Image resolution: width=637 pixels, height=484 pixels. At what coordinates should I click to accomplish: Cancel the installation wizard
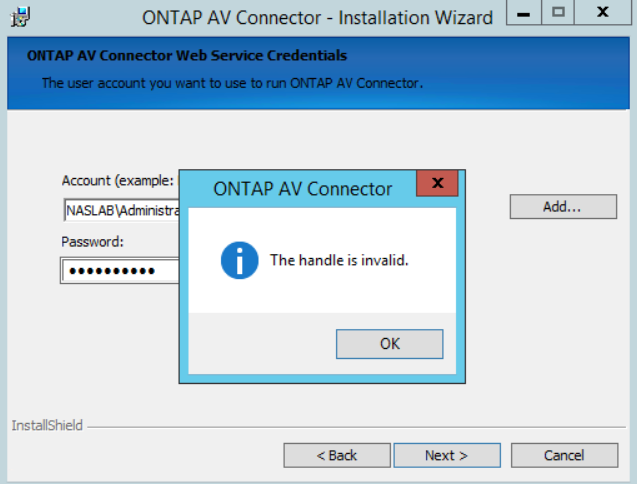pos(563,455)
